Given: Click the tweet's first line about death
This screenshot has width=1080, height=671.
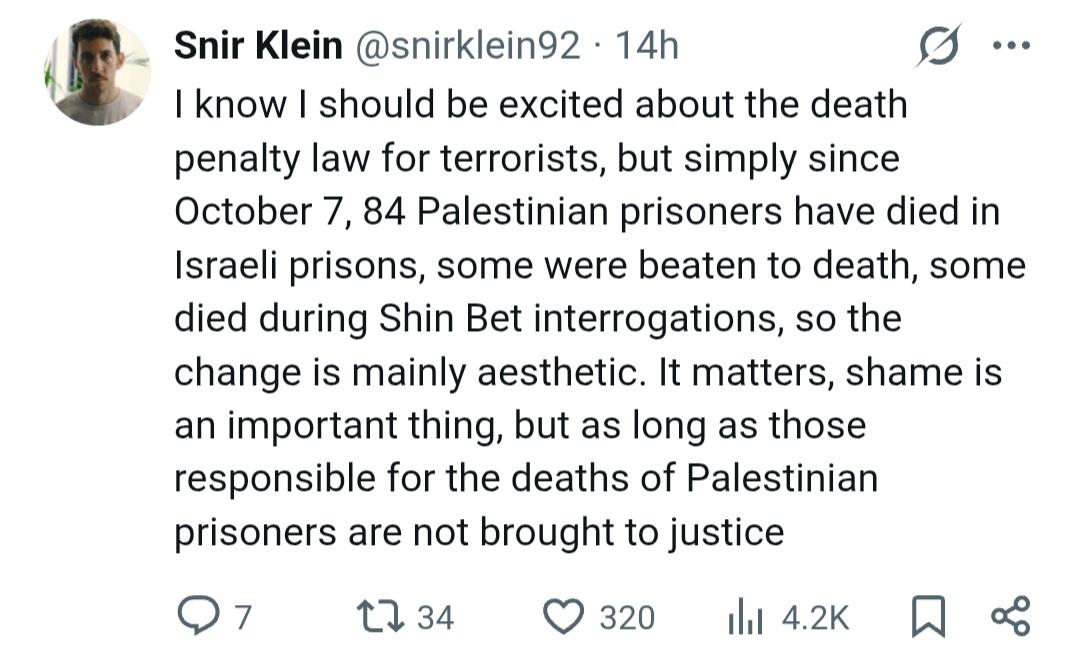Looking at the screenshot, I should point(540,105).
